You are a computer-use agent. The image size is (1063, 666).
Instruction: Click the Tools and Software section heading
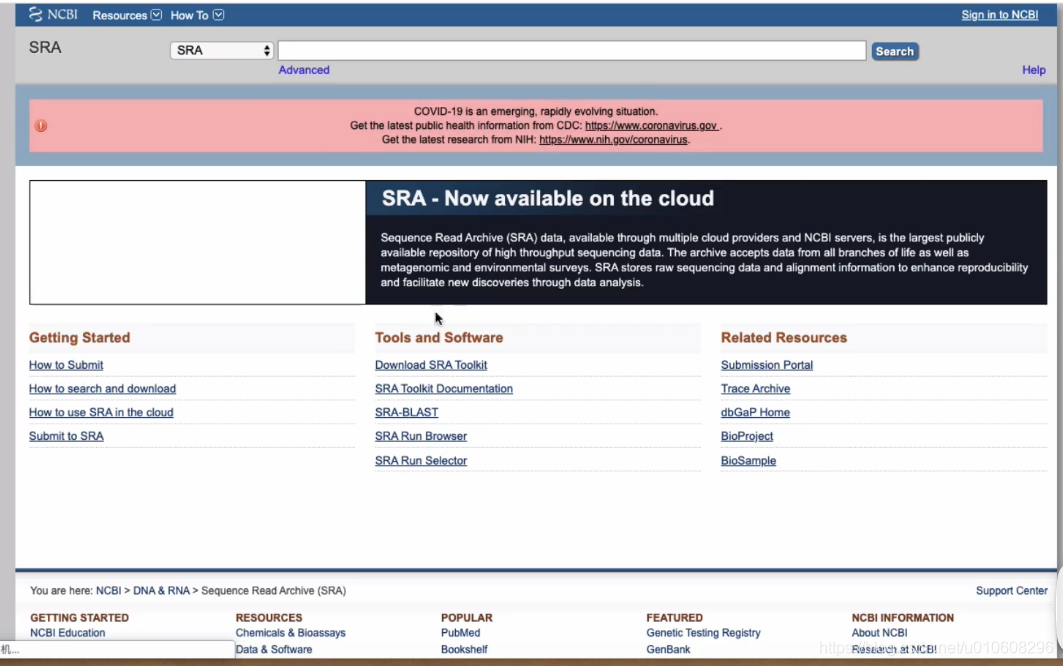click(439, 338)
